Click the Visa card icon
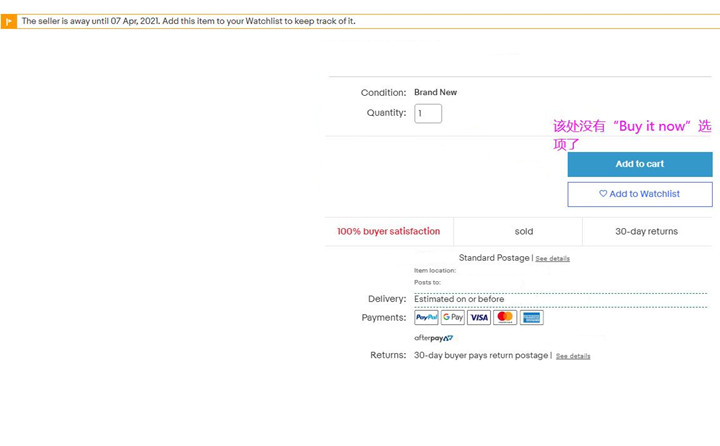This screenshot has height=446, width=720. [x=479, y=317]
